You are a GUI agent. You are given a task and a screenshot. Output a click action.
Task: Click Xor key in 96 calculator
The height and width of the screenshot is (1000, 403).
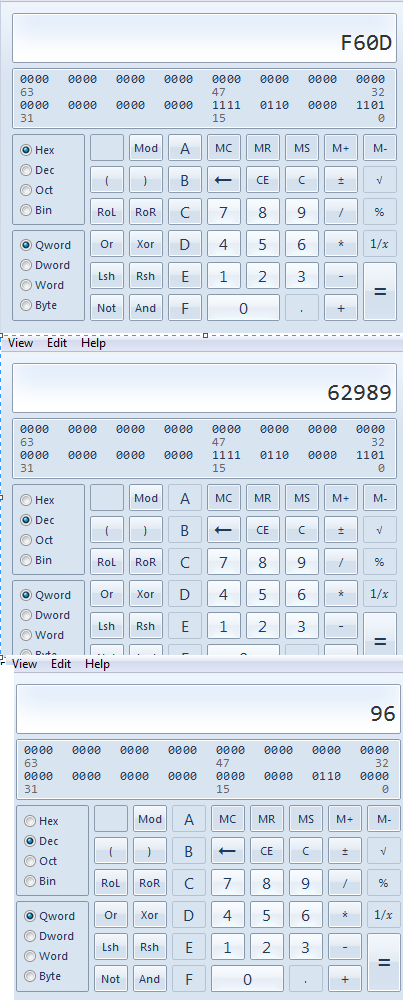pos(150,915)
